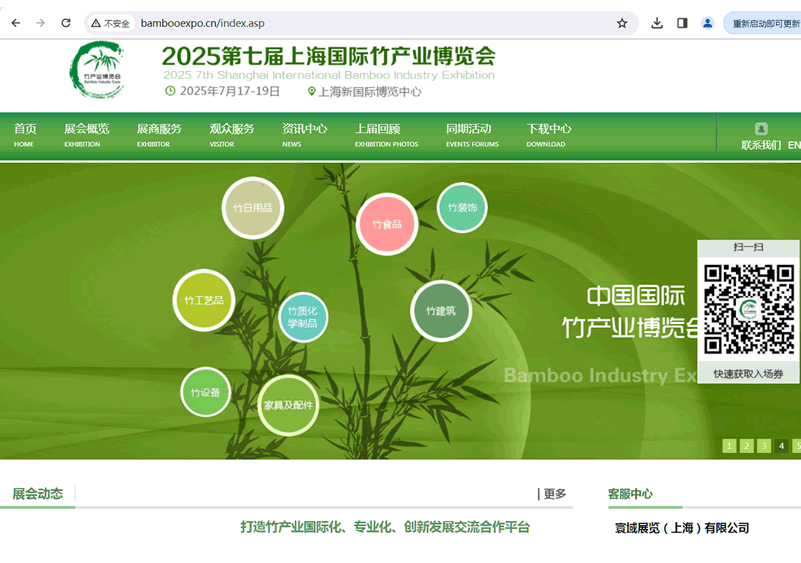The image size is (801, 563).
Task: Click the bamboo expo circular logo
Action: point(97,70)
